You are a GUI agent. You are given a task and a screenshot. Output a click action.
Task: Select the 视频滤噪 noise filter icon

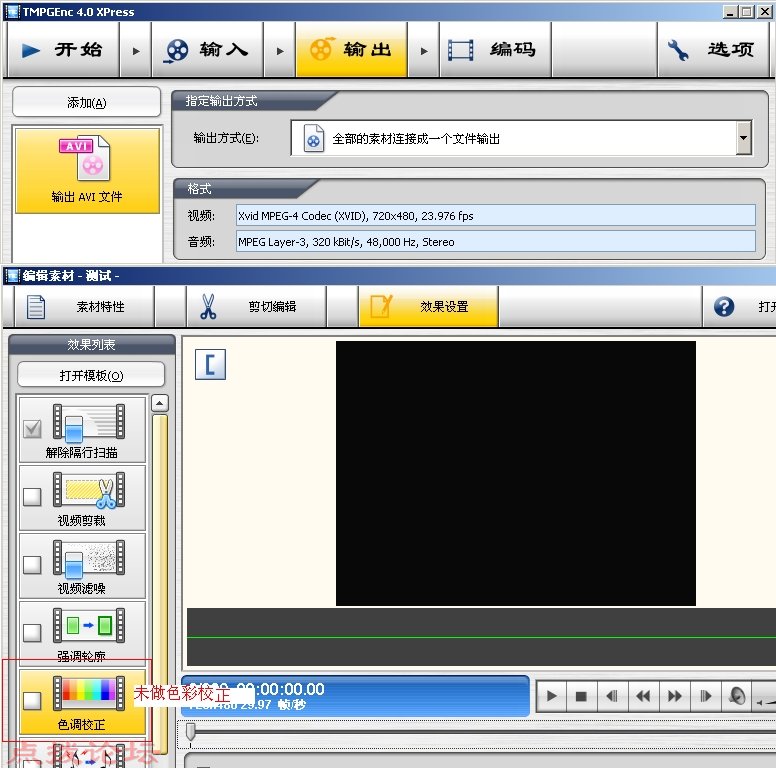89,558
